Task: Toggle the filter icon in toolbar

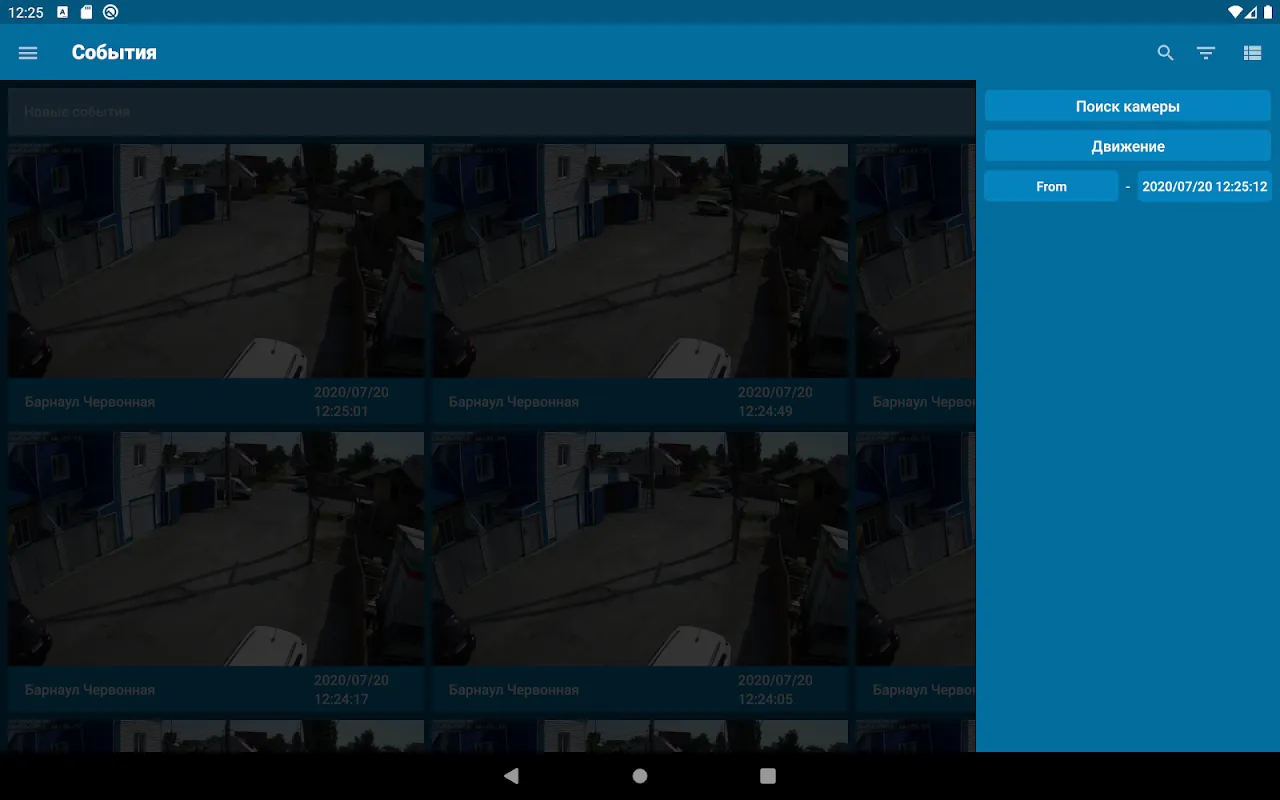Action: (x=1206, y=53)
